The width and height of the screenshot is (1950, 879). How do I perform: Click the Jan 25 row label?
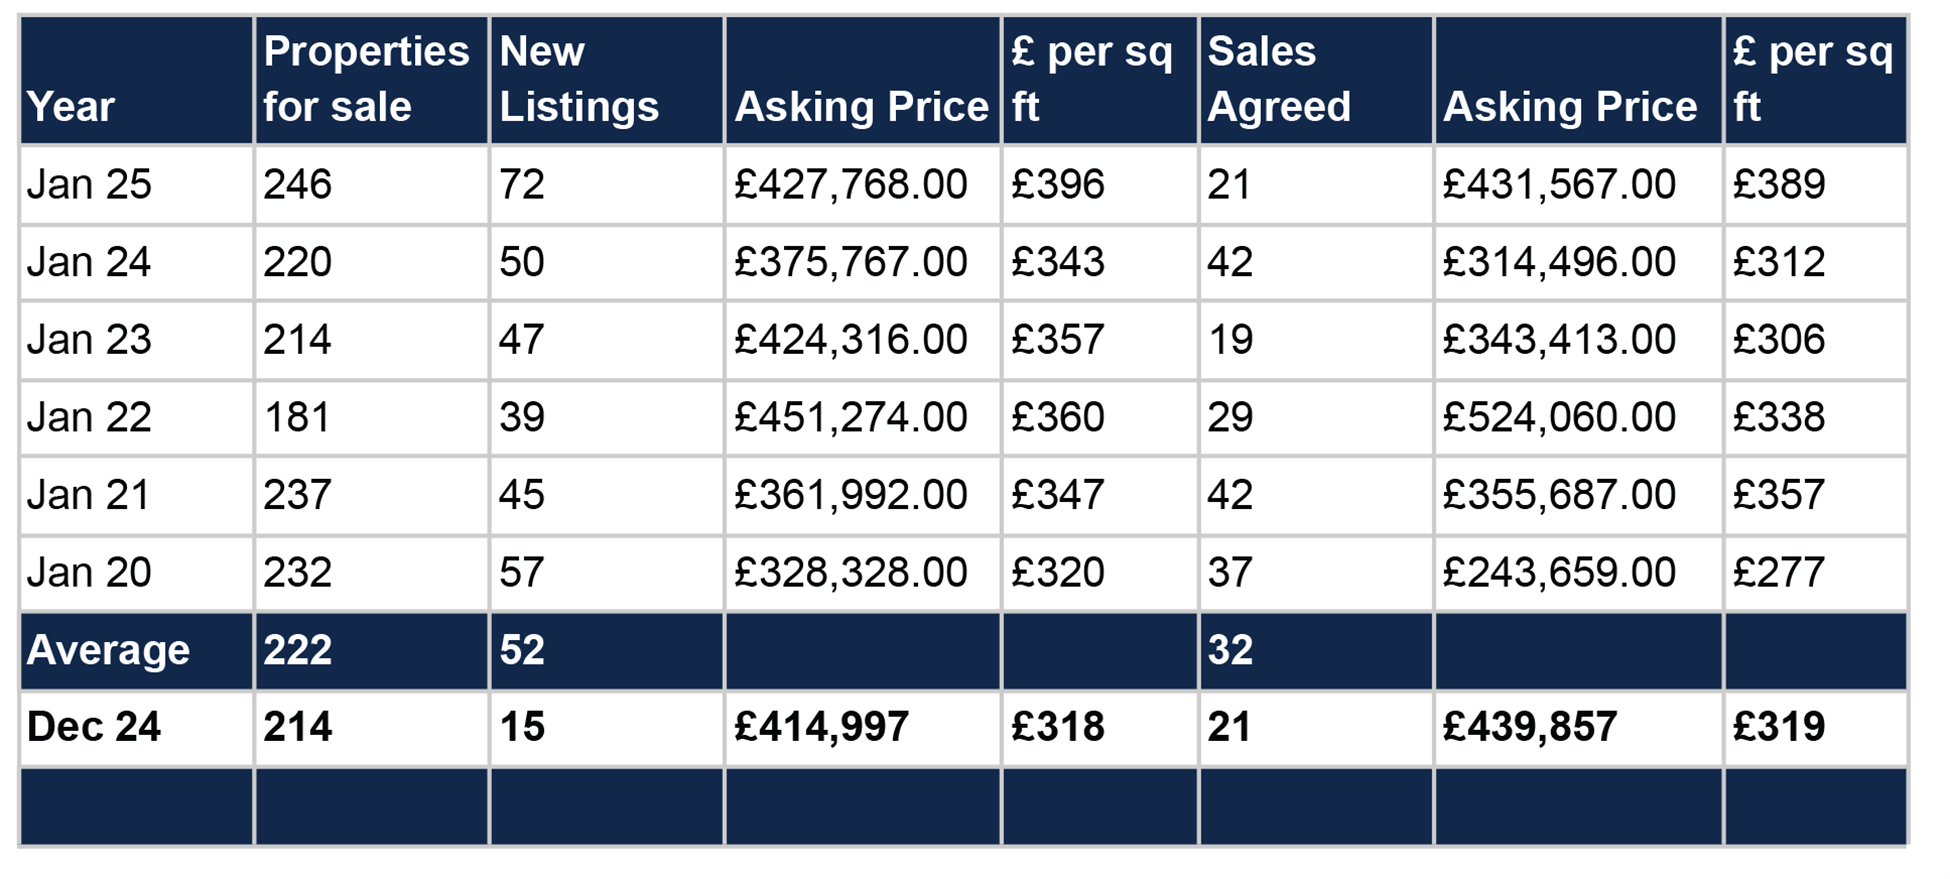point(89,184)
